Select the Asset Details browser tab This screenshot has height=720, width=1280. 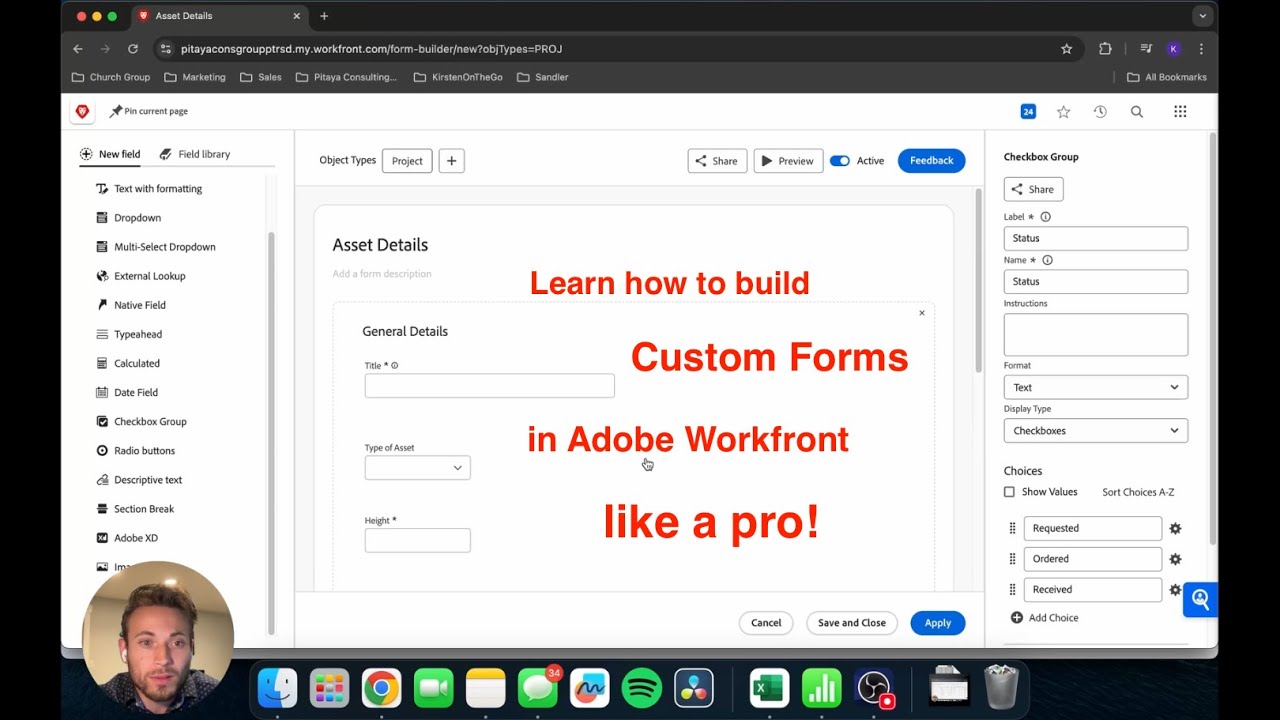(x=218, y=16)
